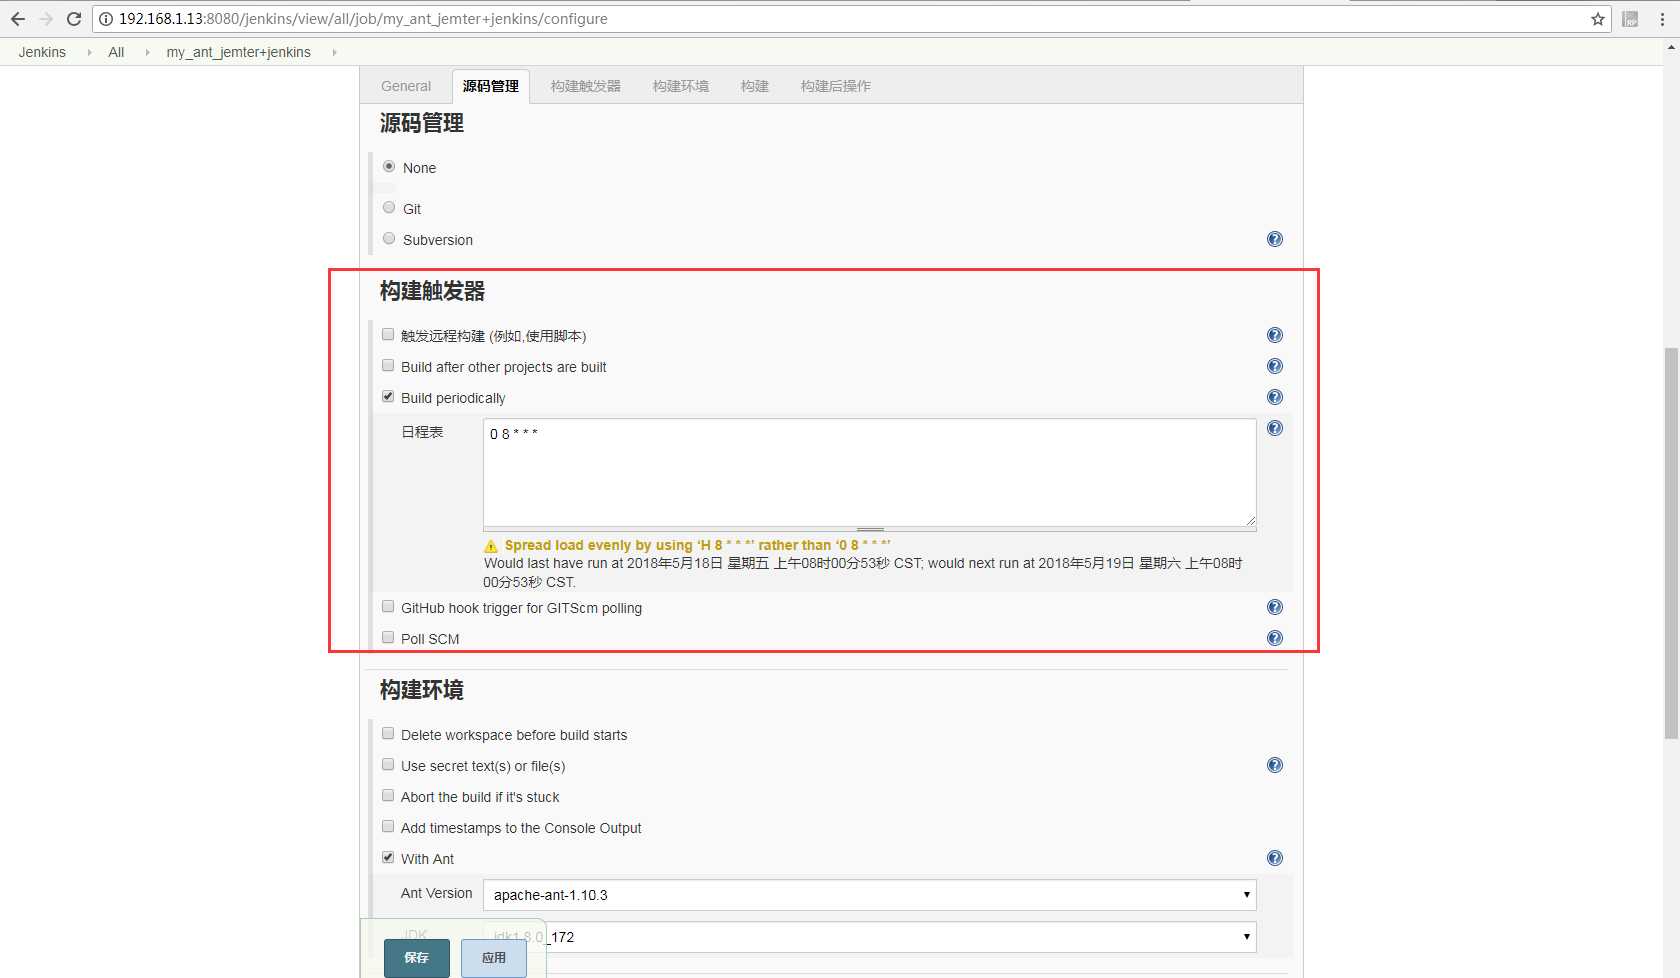This screenshot has width=1680, height=978.
Task: Enable 触发远程构建 checkbox
Action: pyautogui.click(x=388, y=335)
